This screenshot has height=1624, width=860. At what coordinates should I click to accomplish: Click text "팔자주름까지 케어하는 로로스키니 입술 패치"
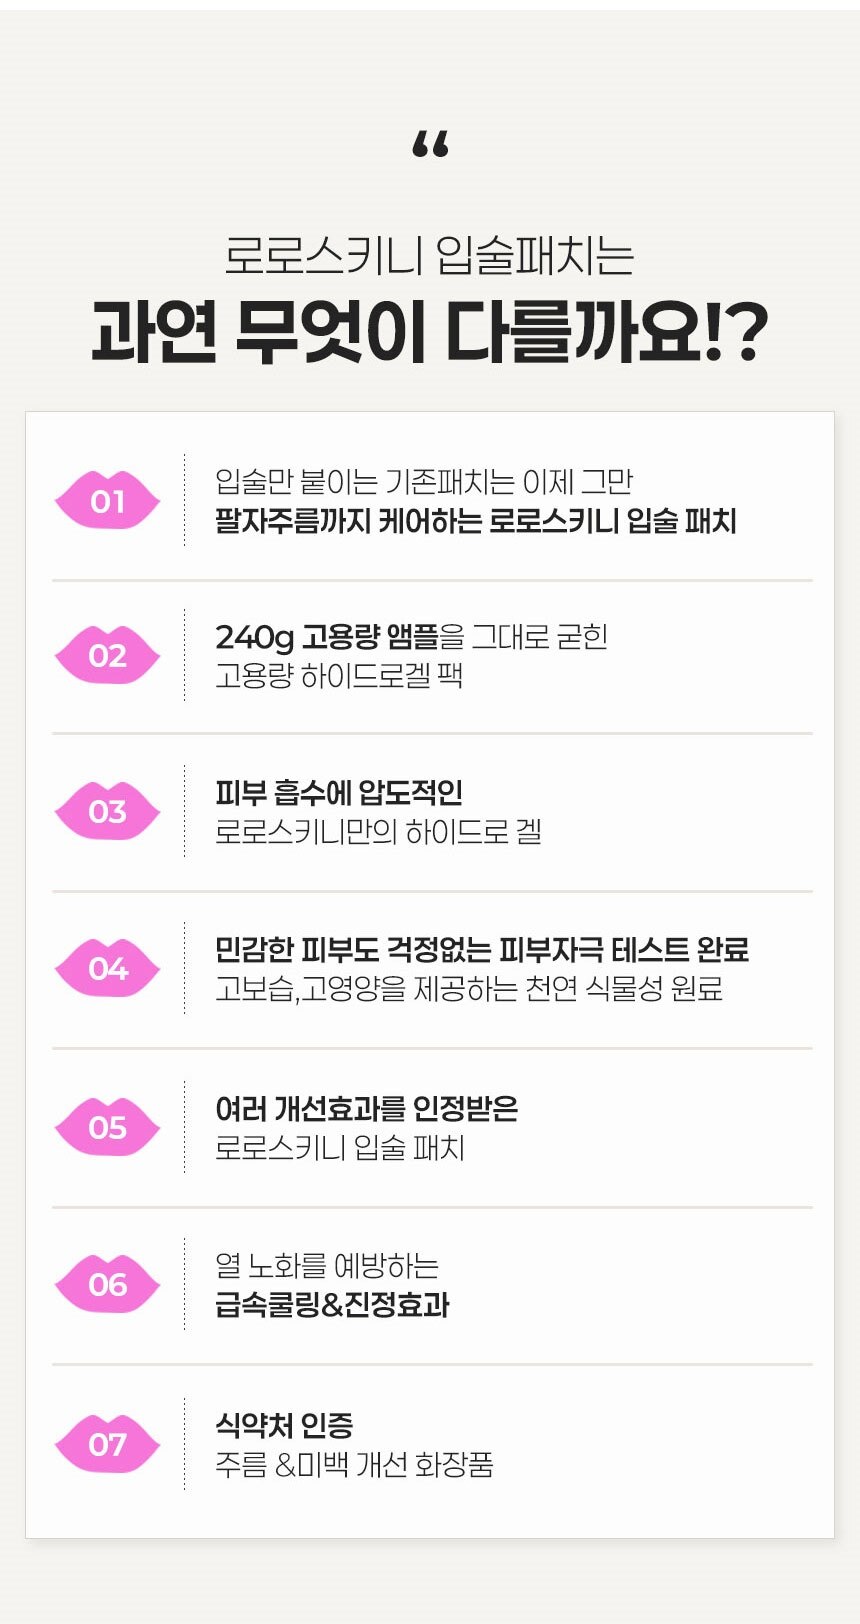pyautogui.click(x=476, y=521)
